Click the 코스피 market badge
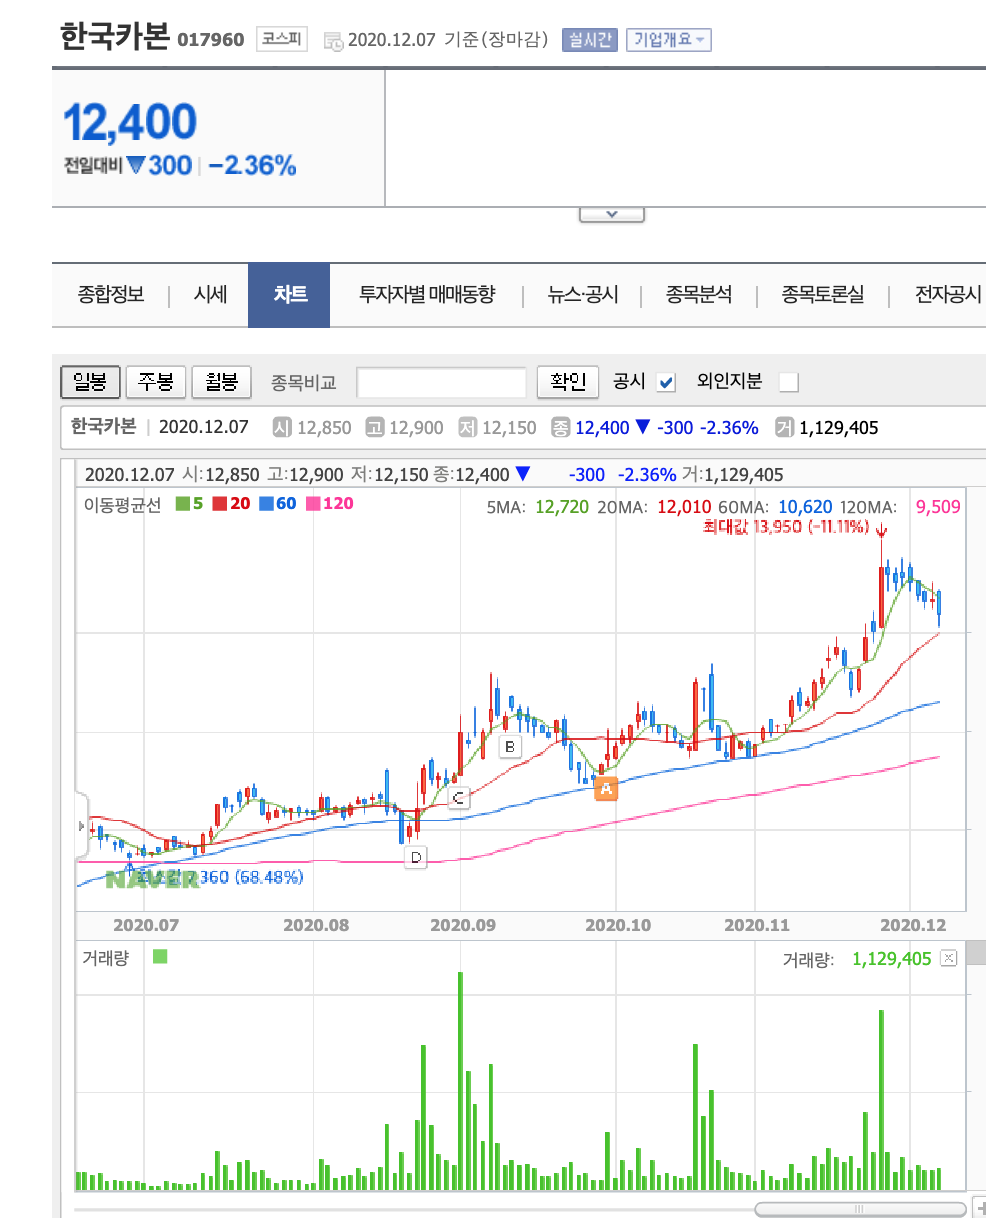The image size is (986, 1218). (281, 40)
